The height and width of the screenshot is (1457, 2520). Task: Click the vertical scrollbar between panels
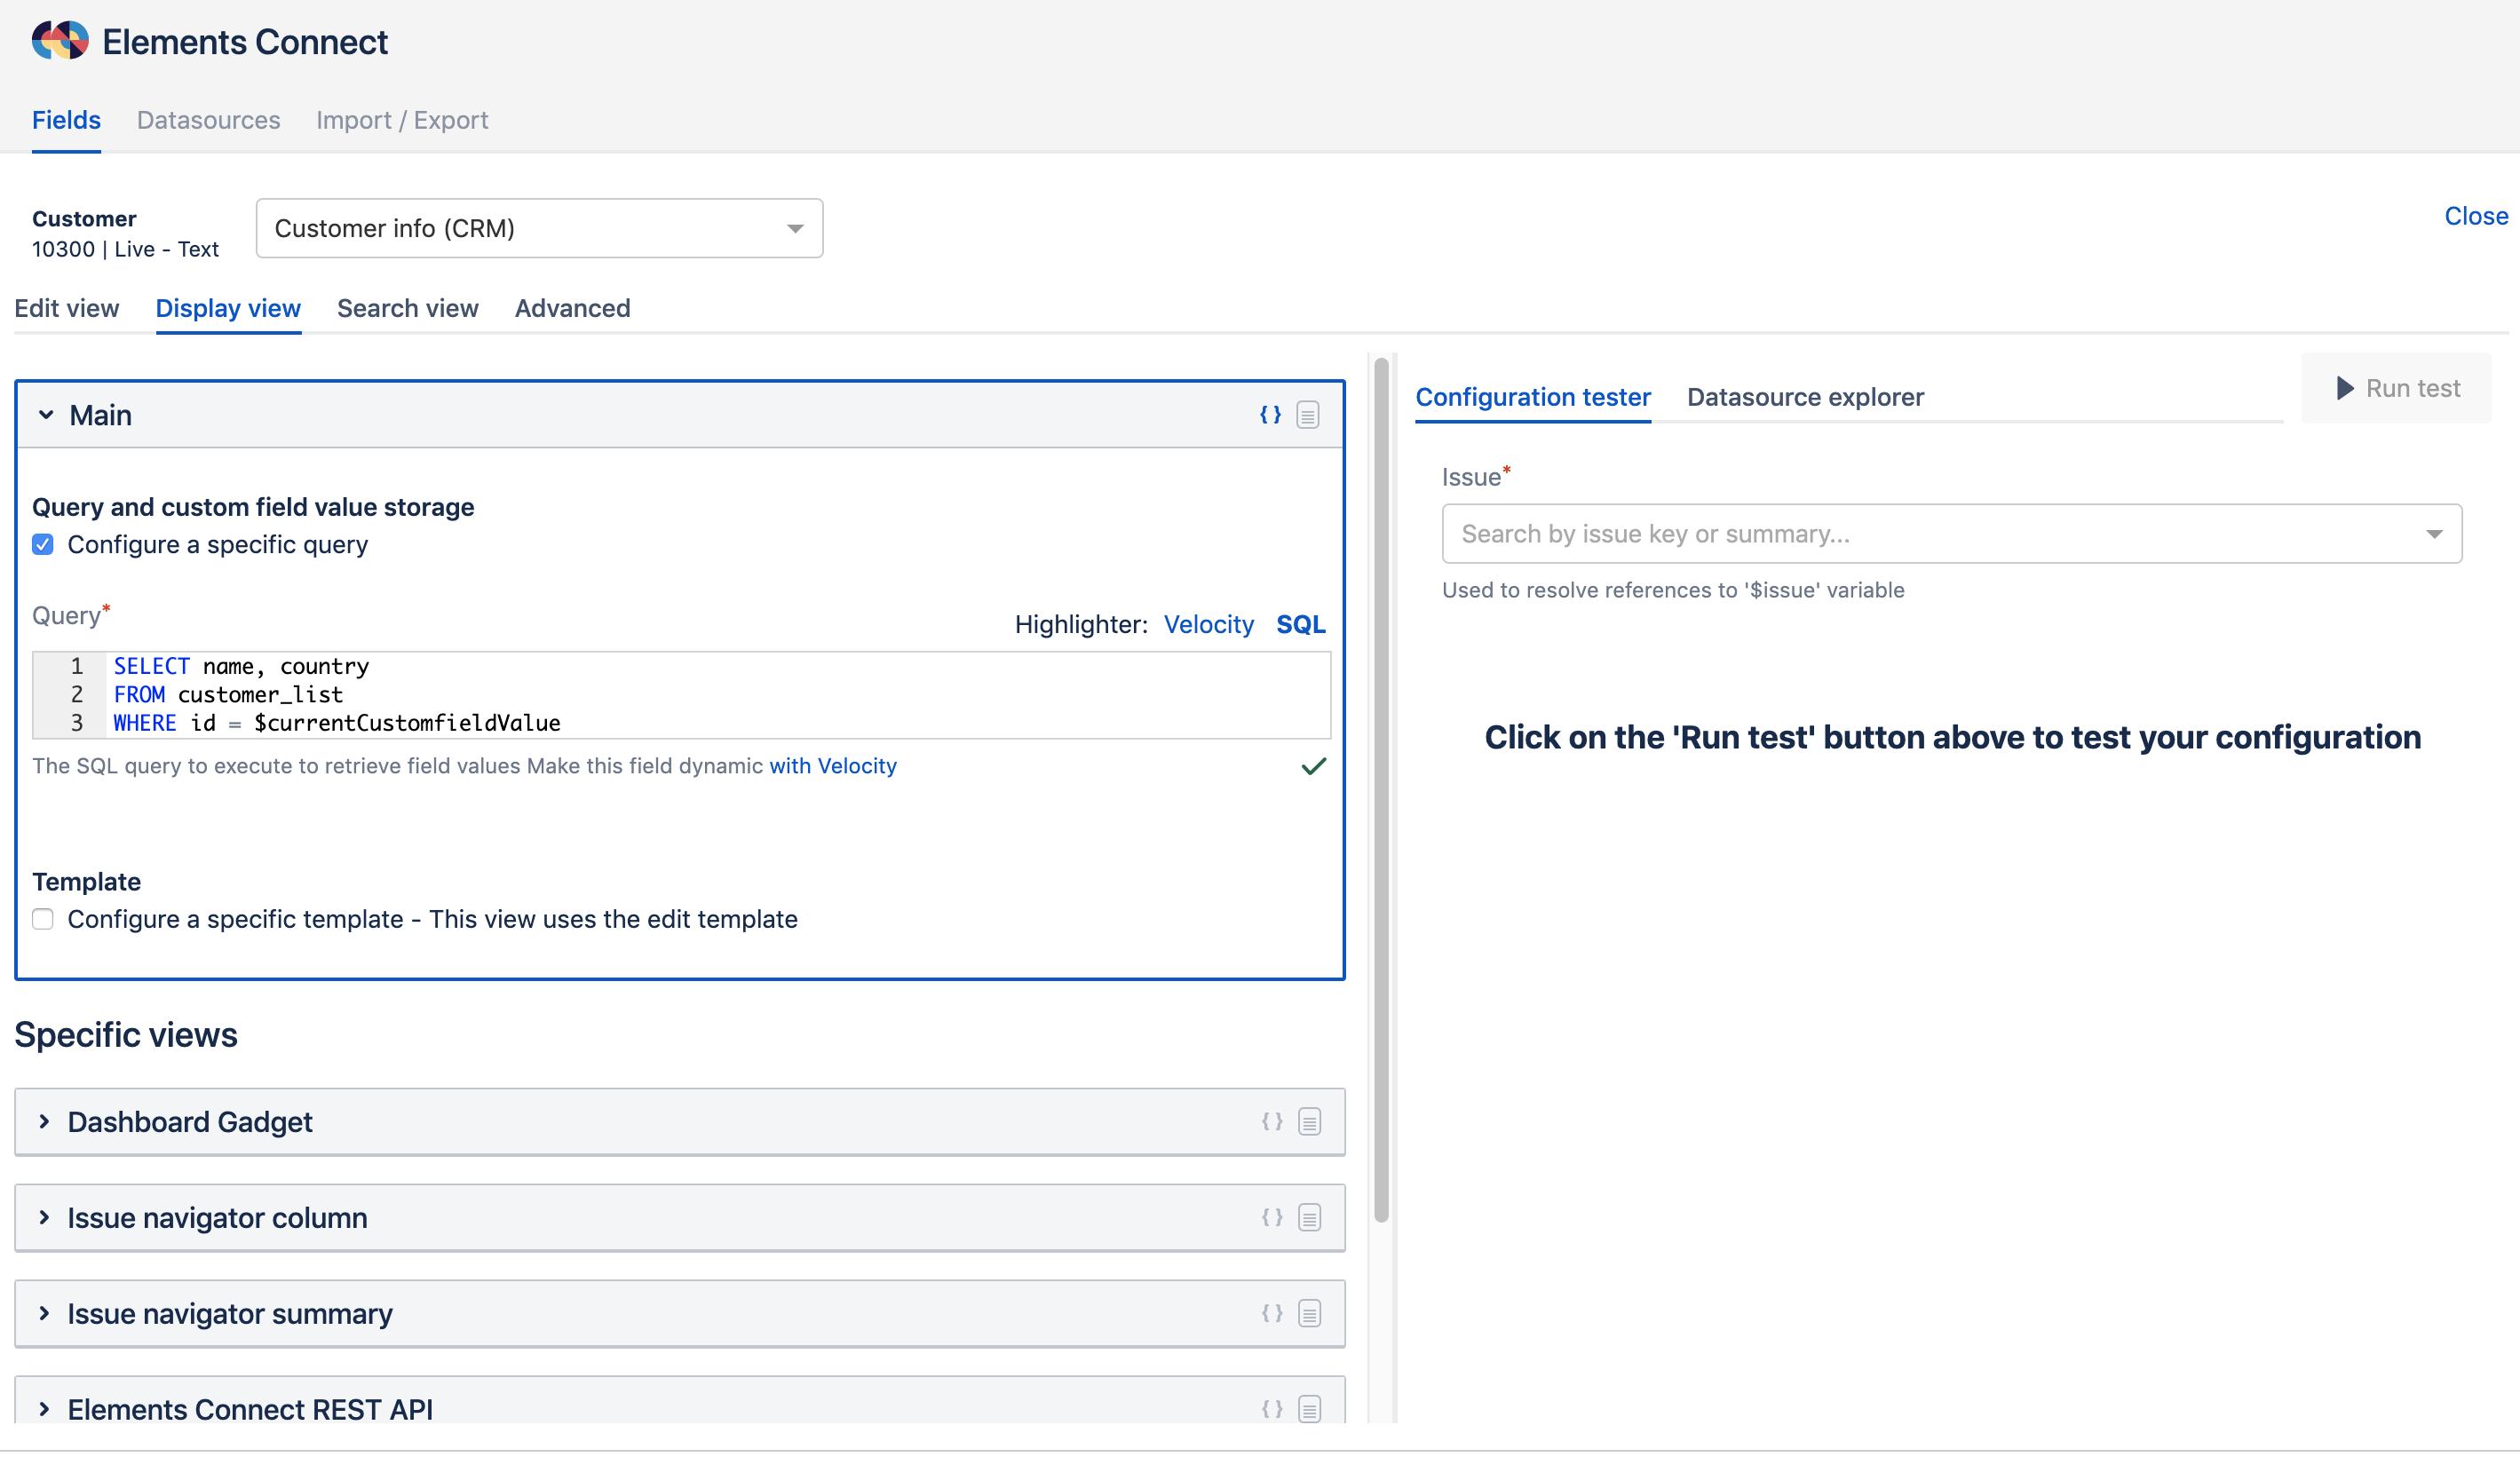coord(1381,790)
